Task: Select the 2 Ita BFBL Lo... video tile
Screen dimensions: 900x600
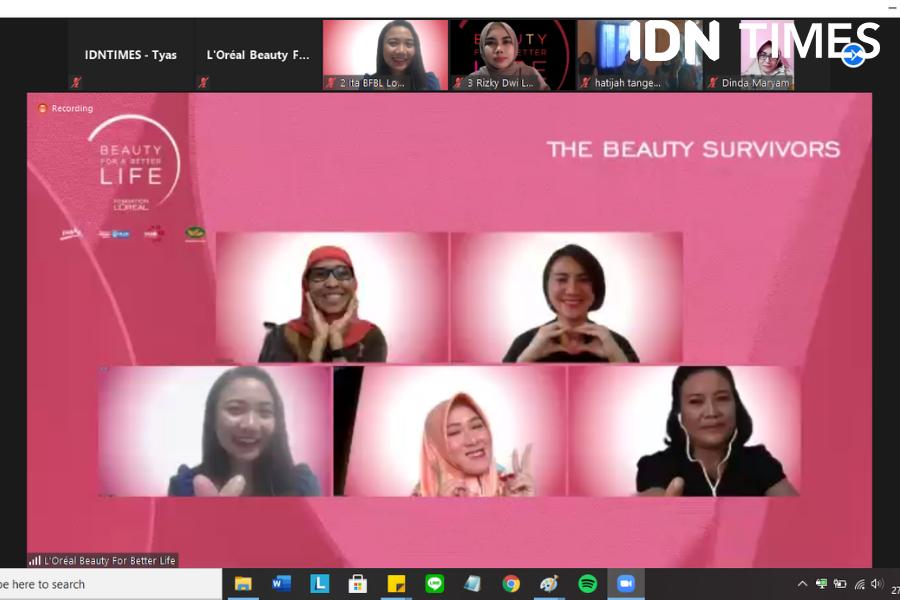Action: tap(385, 55)
